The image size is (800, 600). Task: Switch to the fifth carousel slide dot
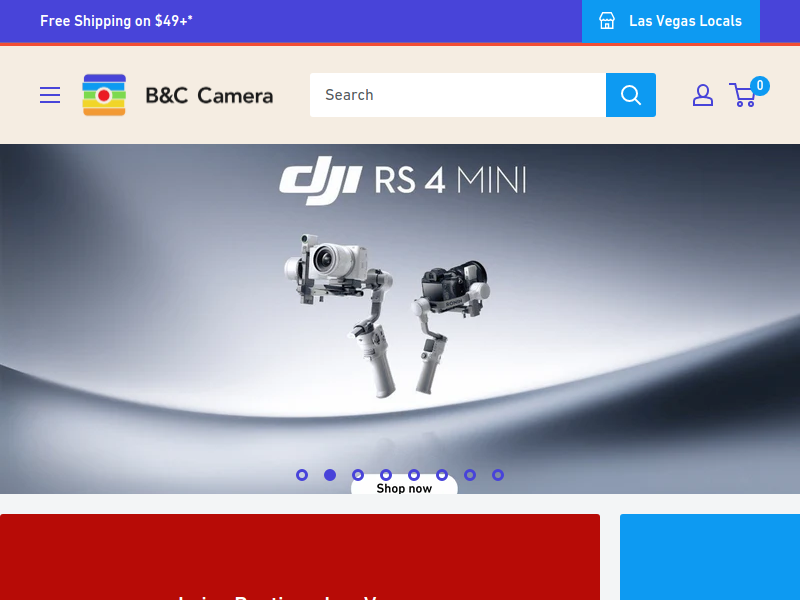[x=414, y=475]
